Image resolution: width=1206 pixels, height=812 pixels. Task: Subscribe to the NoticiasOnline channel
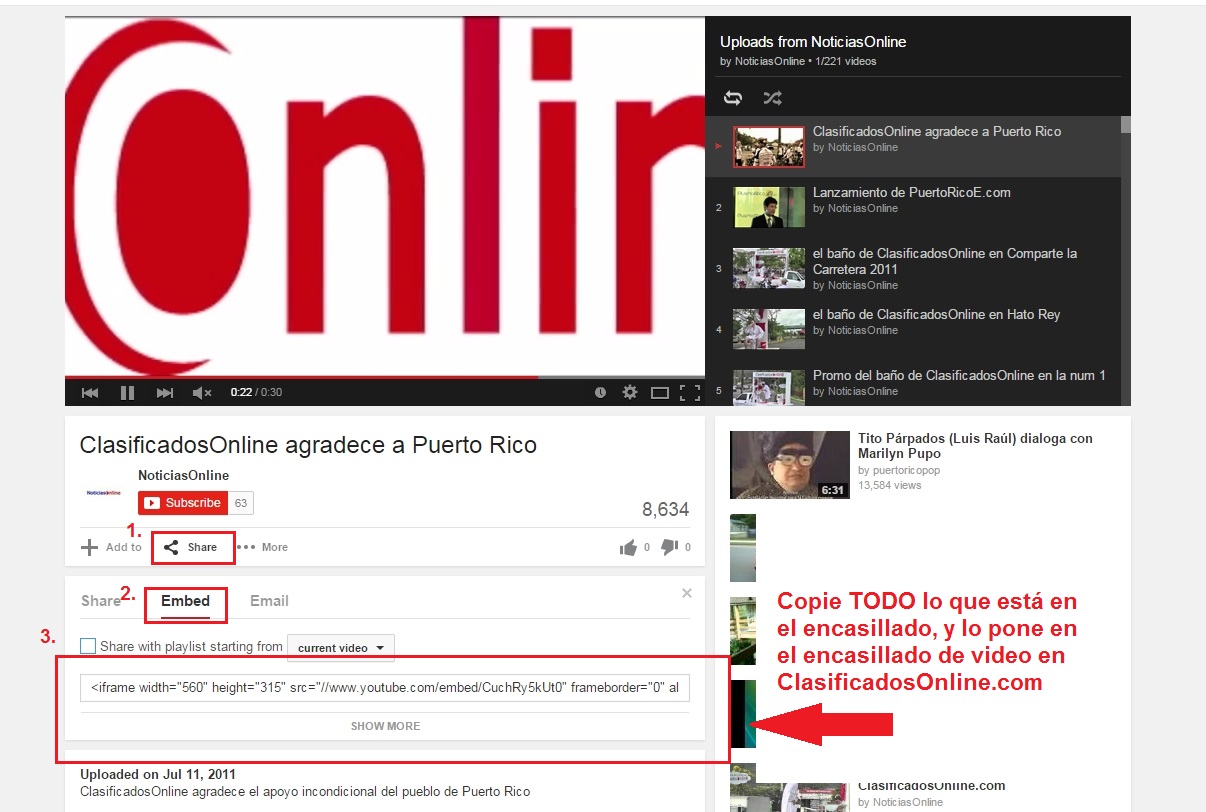tap(183, 503)
